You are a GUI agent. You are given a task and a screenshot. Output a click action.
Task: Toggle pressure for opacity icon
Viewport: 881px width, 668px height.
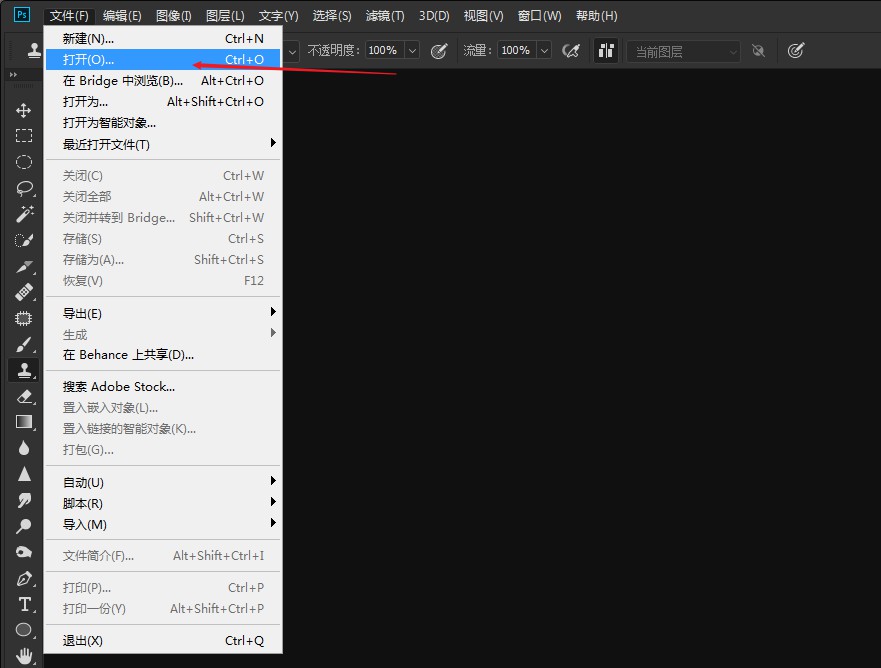click(438, 51)
